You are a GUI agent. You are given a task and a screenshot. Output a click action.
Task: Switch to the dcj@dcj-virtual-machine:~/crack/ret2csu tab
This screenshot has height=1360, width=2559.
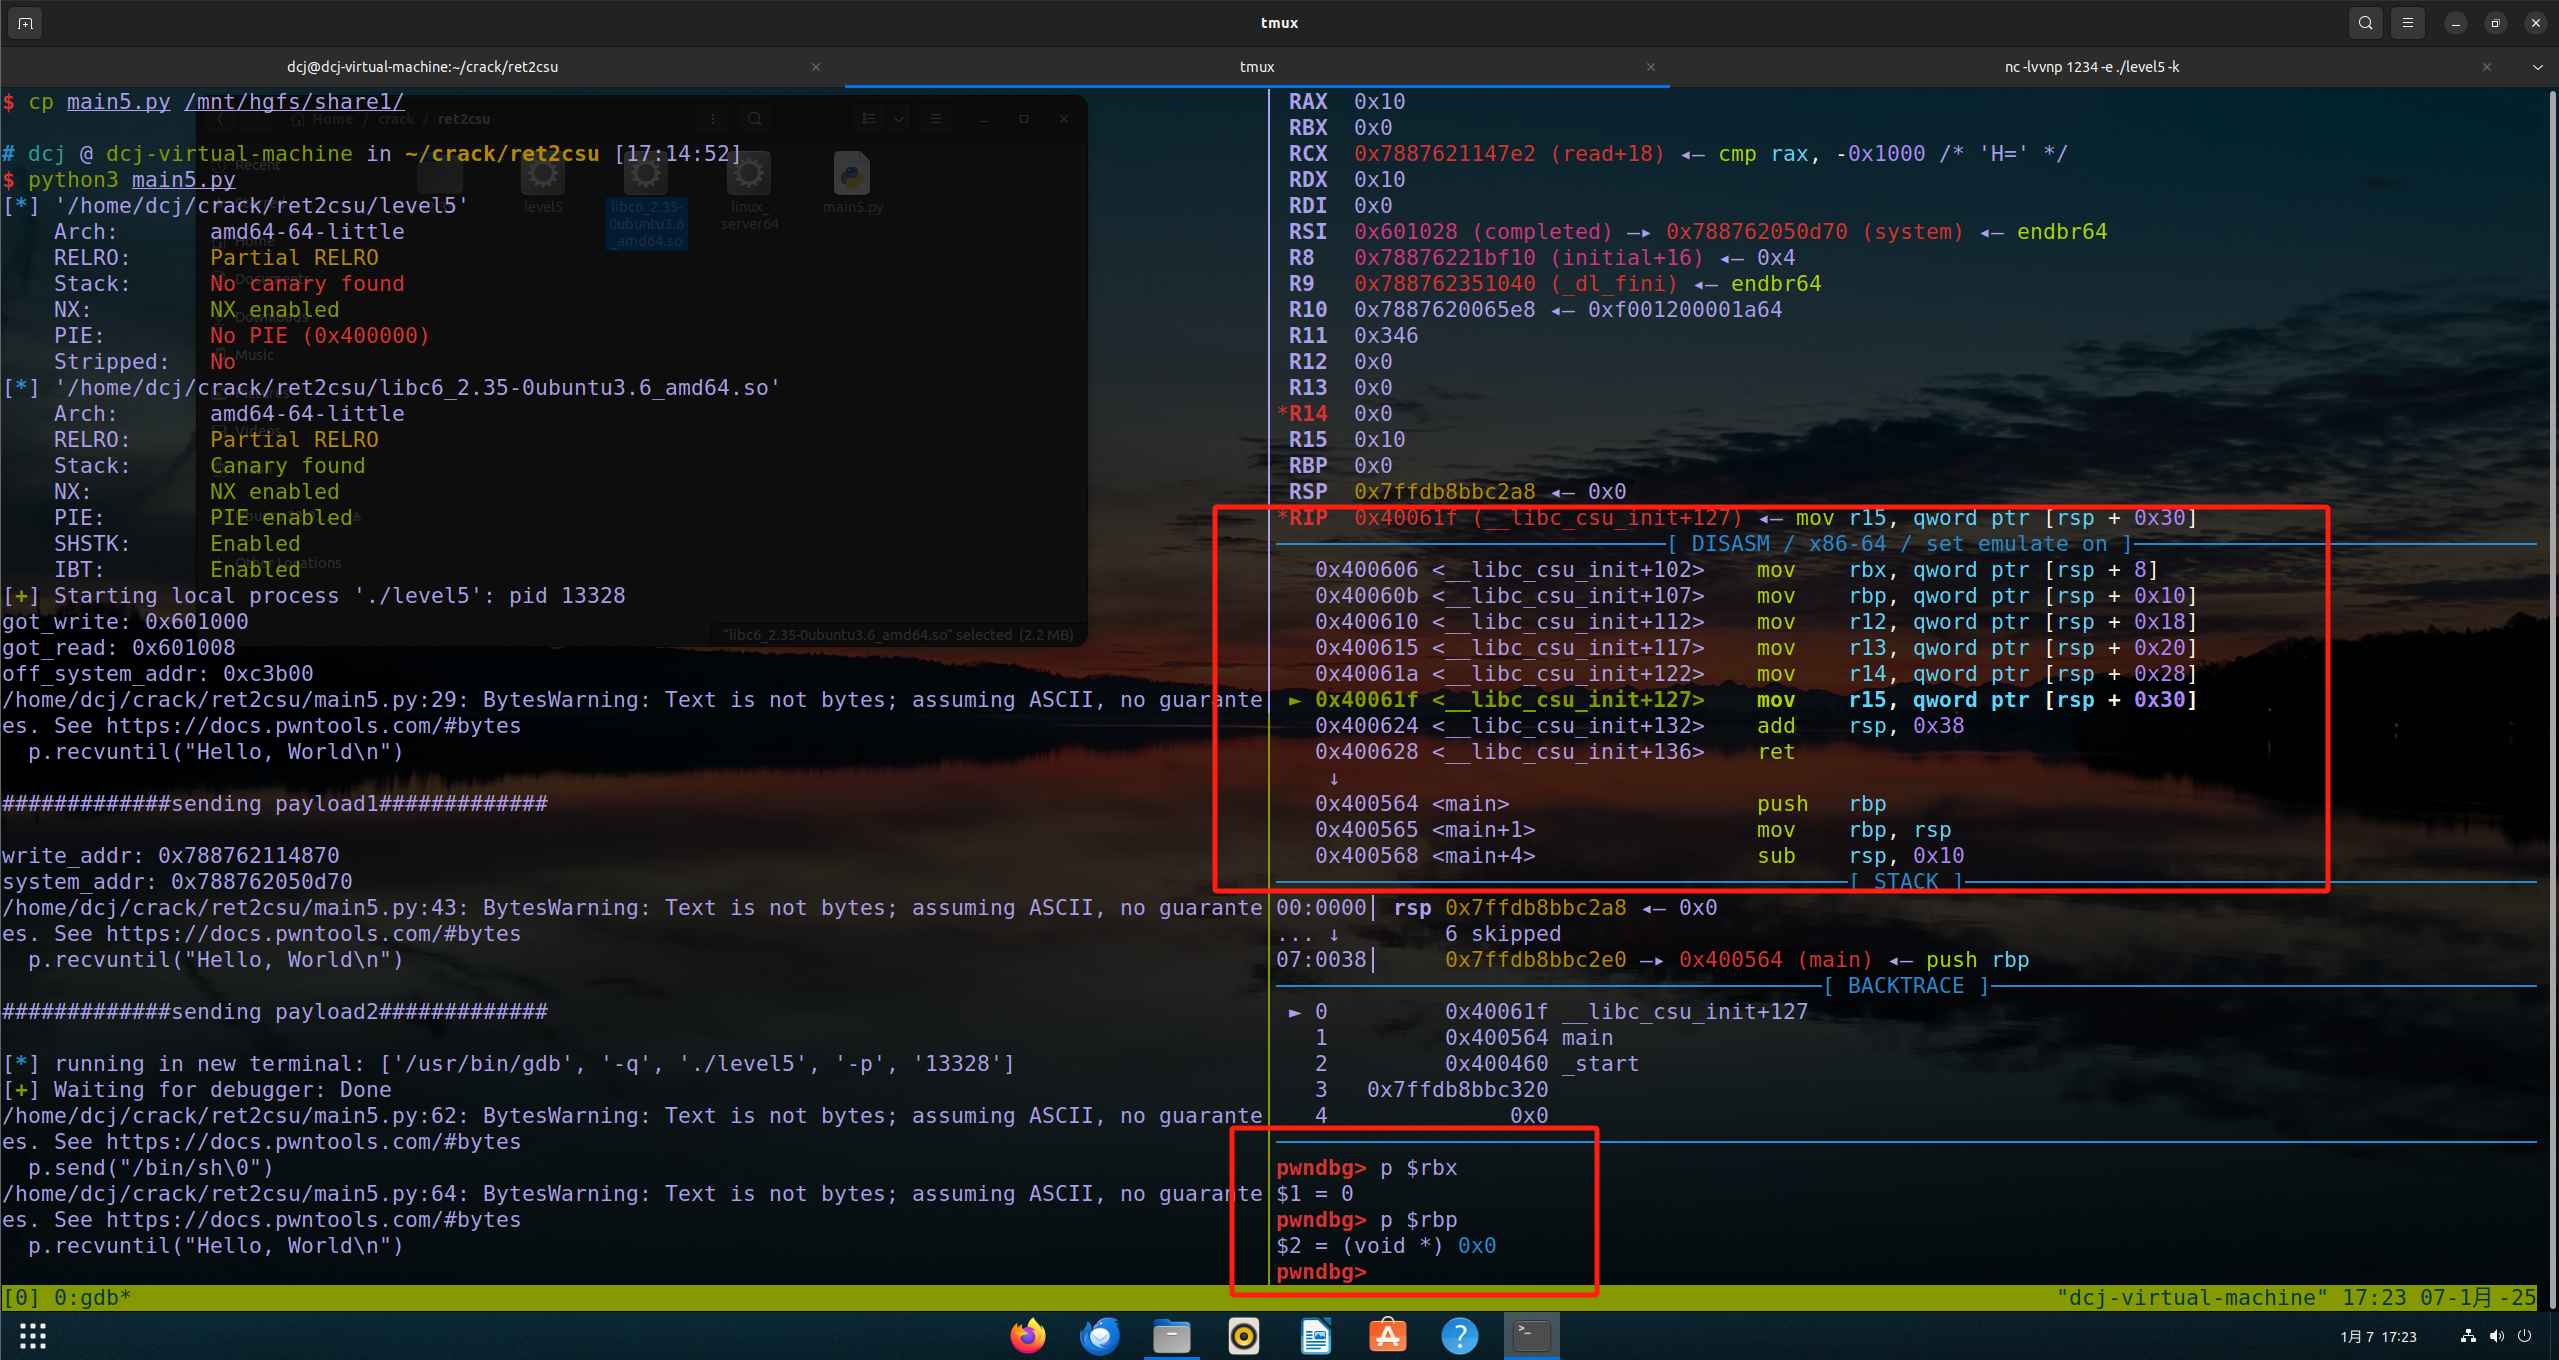[422, 67]
